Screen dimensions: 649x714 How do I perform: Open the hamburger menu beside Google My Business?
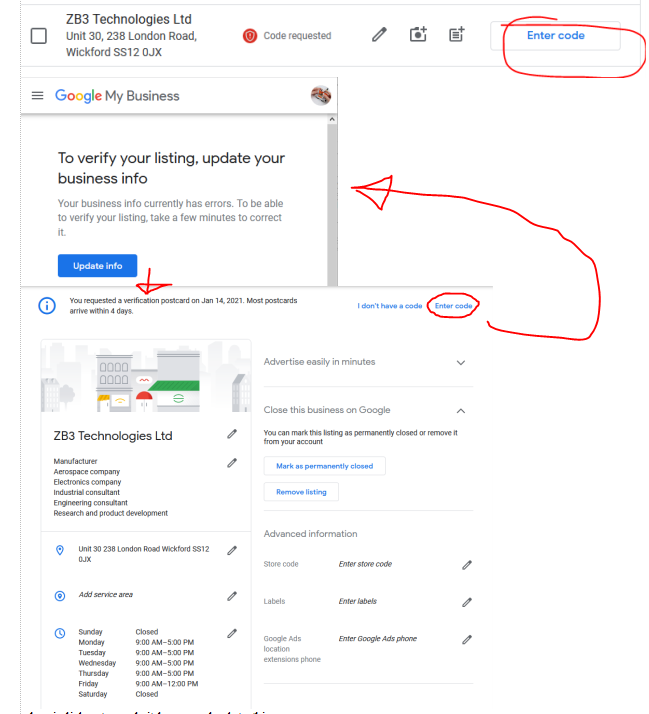(37, 96)
